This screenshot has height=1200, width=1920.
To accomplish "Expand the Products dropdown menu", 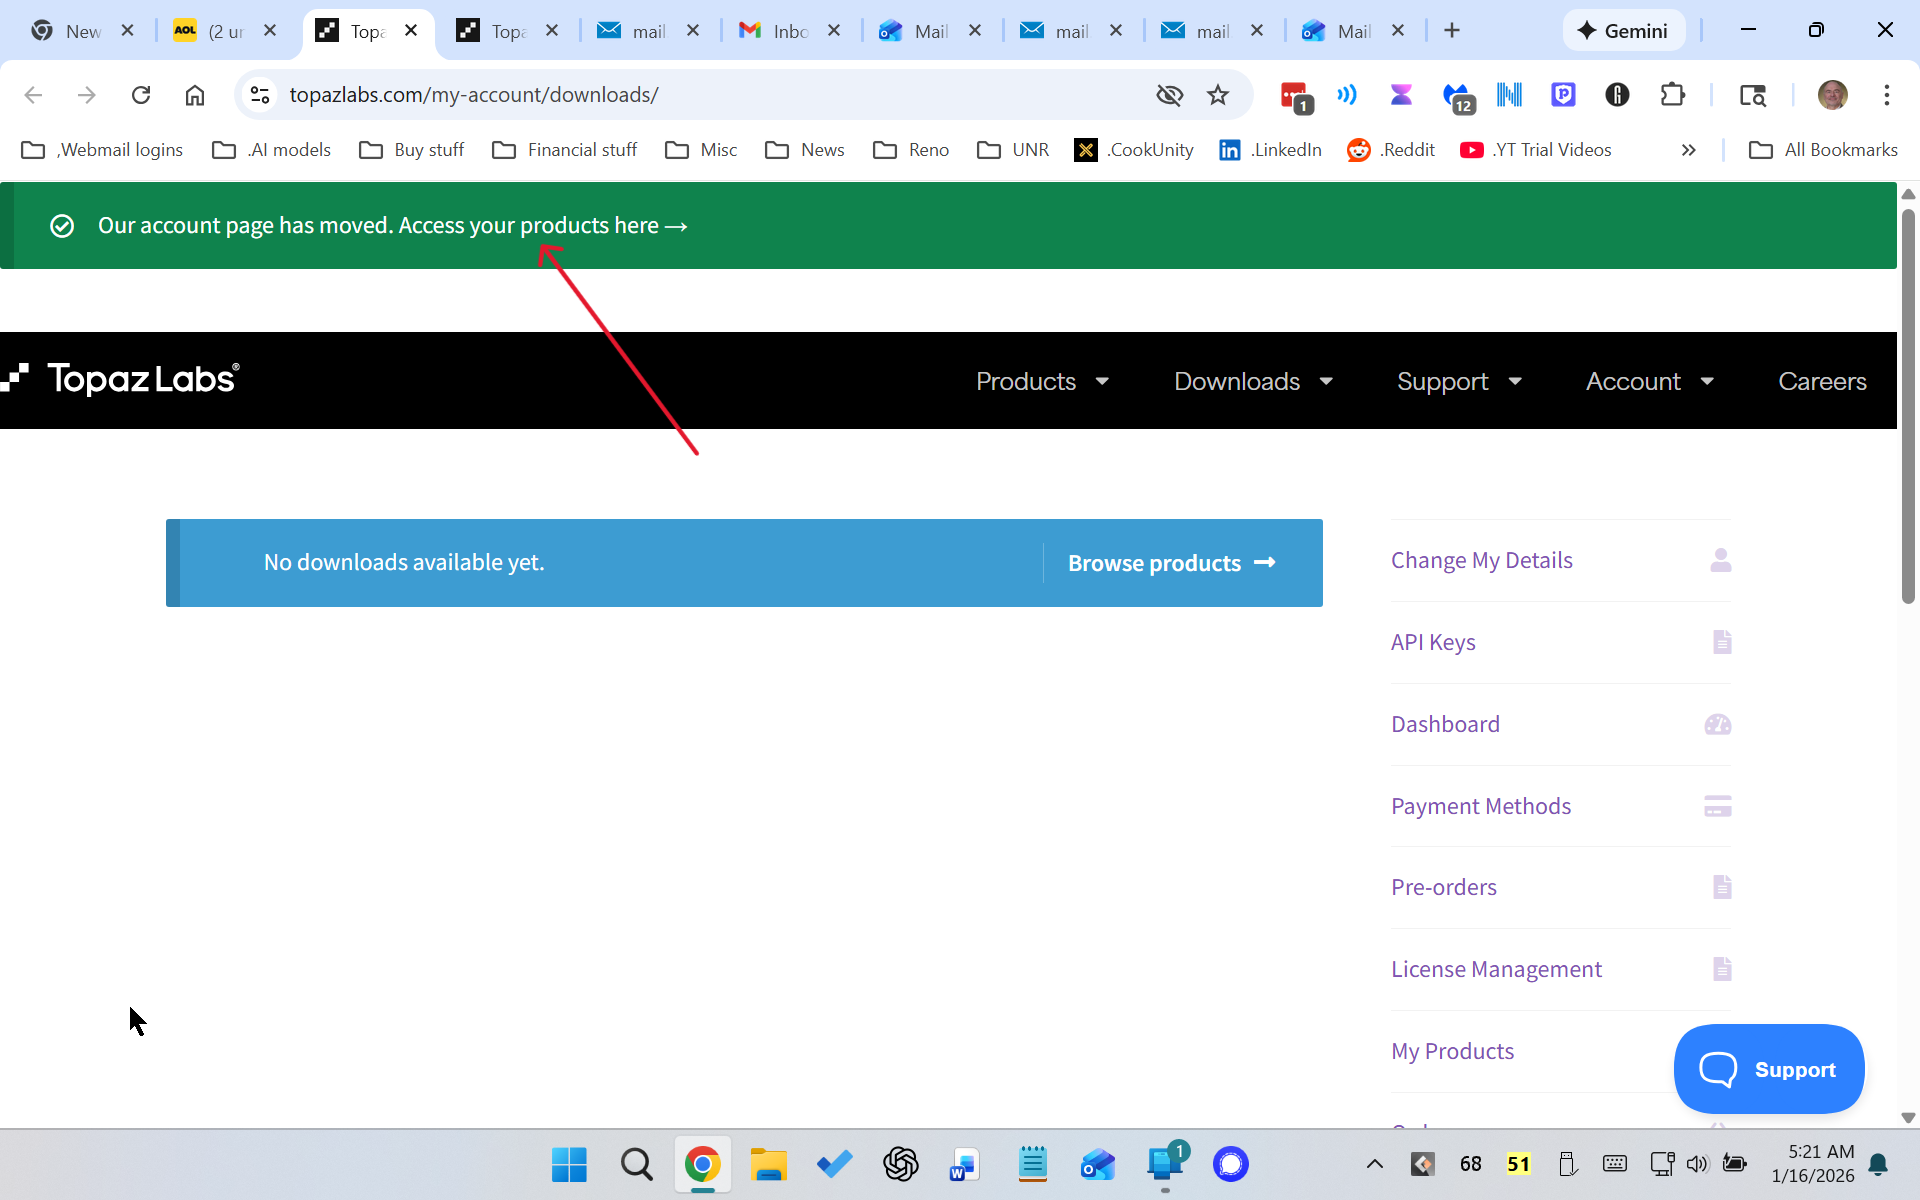I will tap(1042, 381).
